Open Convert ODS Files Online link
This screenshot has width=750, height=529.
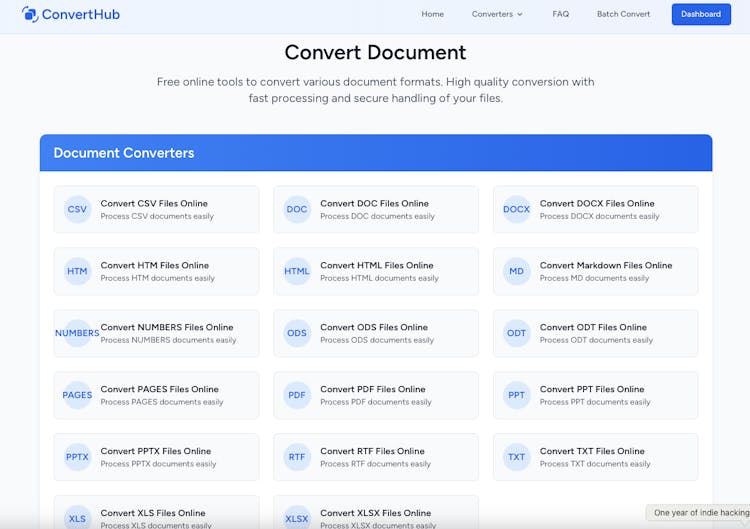374,328
